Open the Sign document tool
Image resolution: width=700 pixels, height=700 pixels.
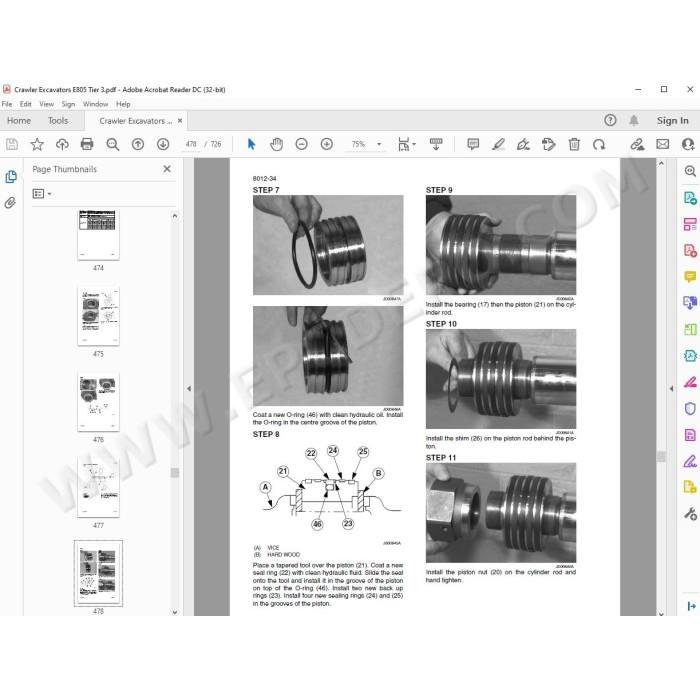523,144
